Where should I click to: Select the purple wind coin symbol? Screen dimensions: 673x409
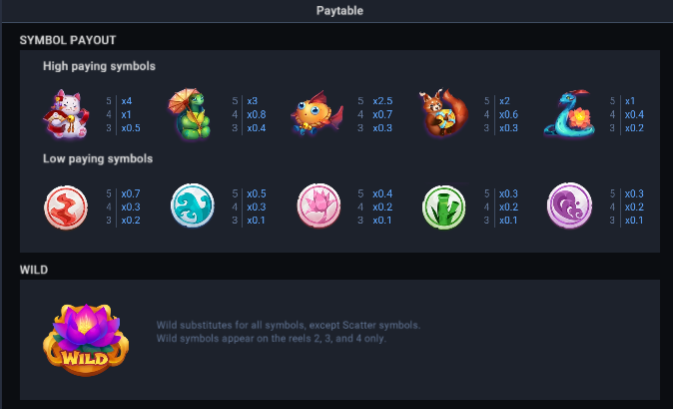(x=570, y=205)
